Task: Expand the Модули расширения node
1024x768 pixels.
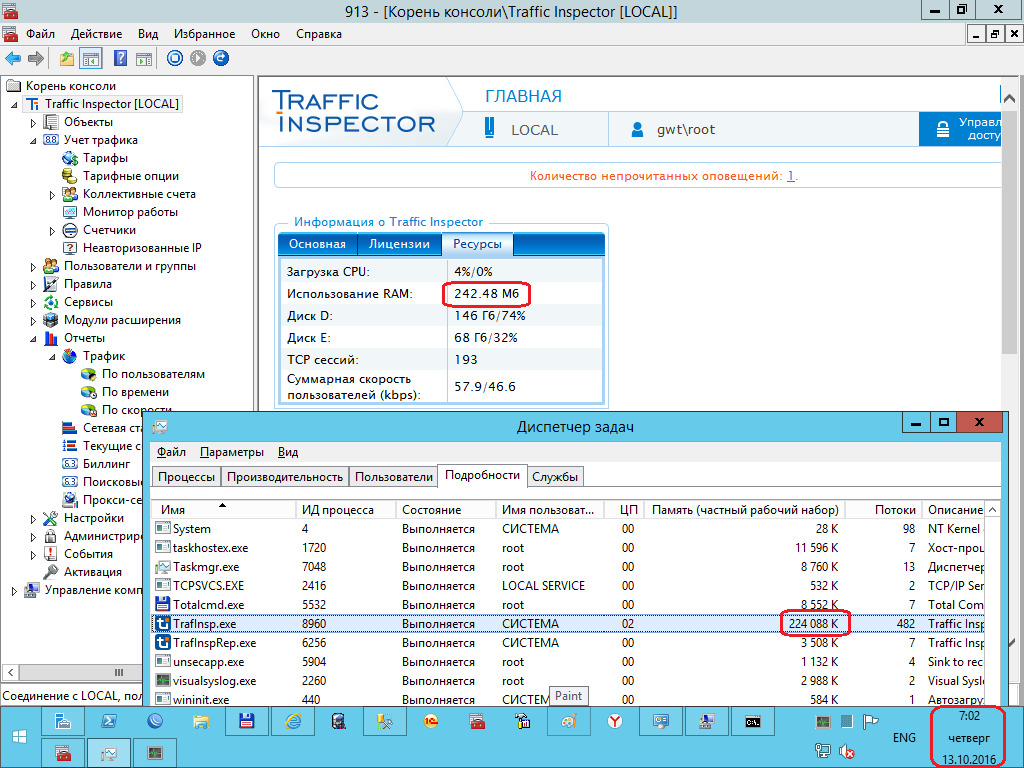Action: 33,321
